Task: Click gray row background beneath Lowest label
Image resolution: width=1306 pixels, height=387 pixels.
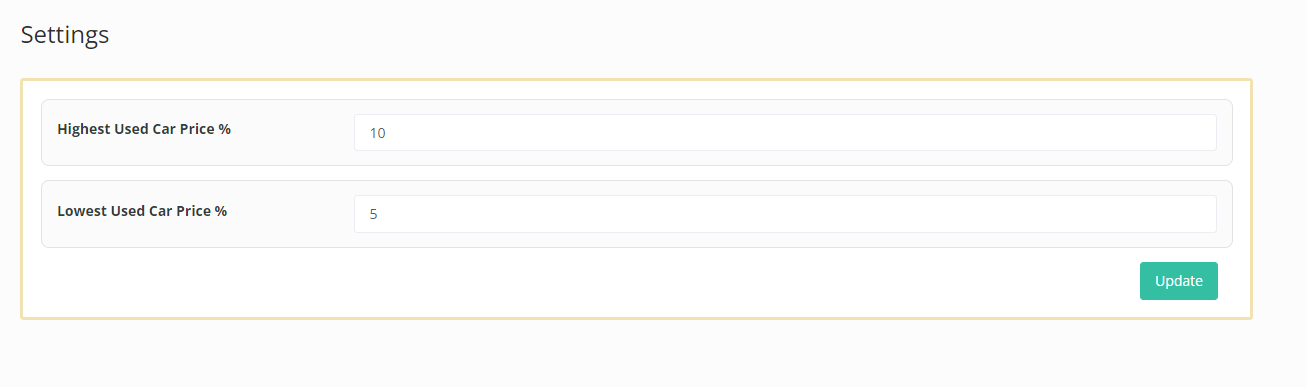Action: [x=144, y=234]
